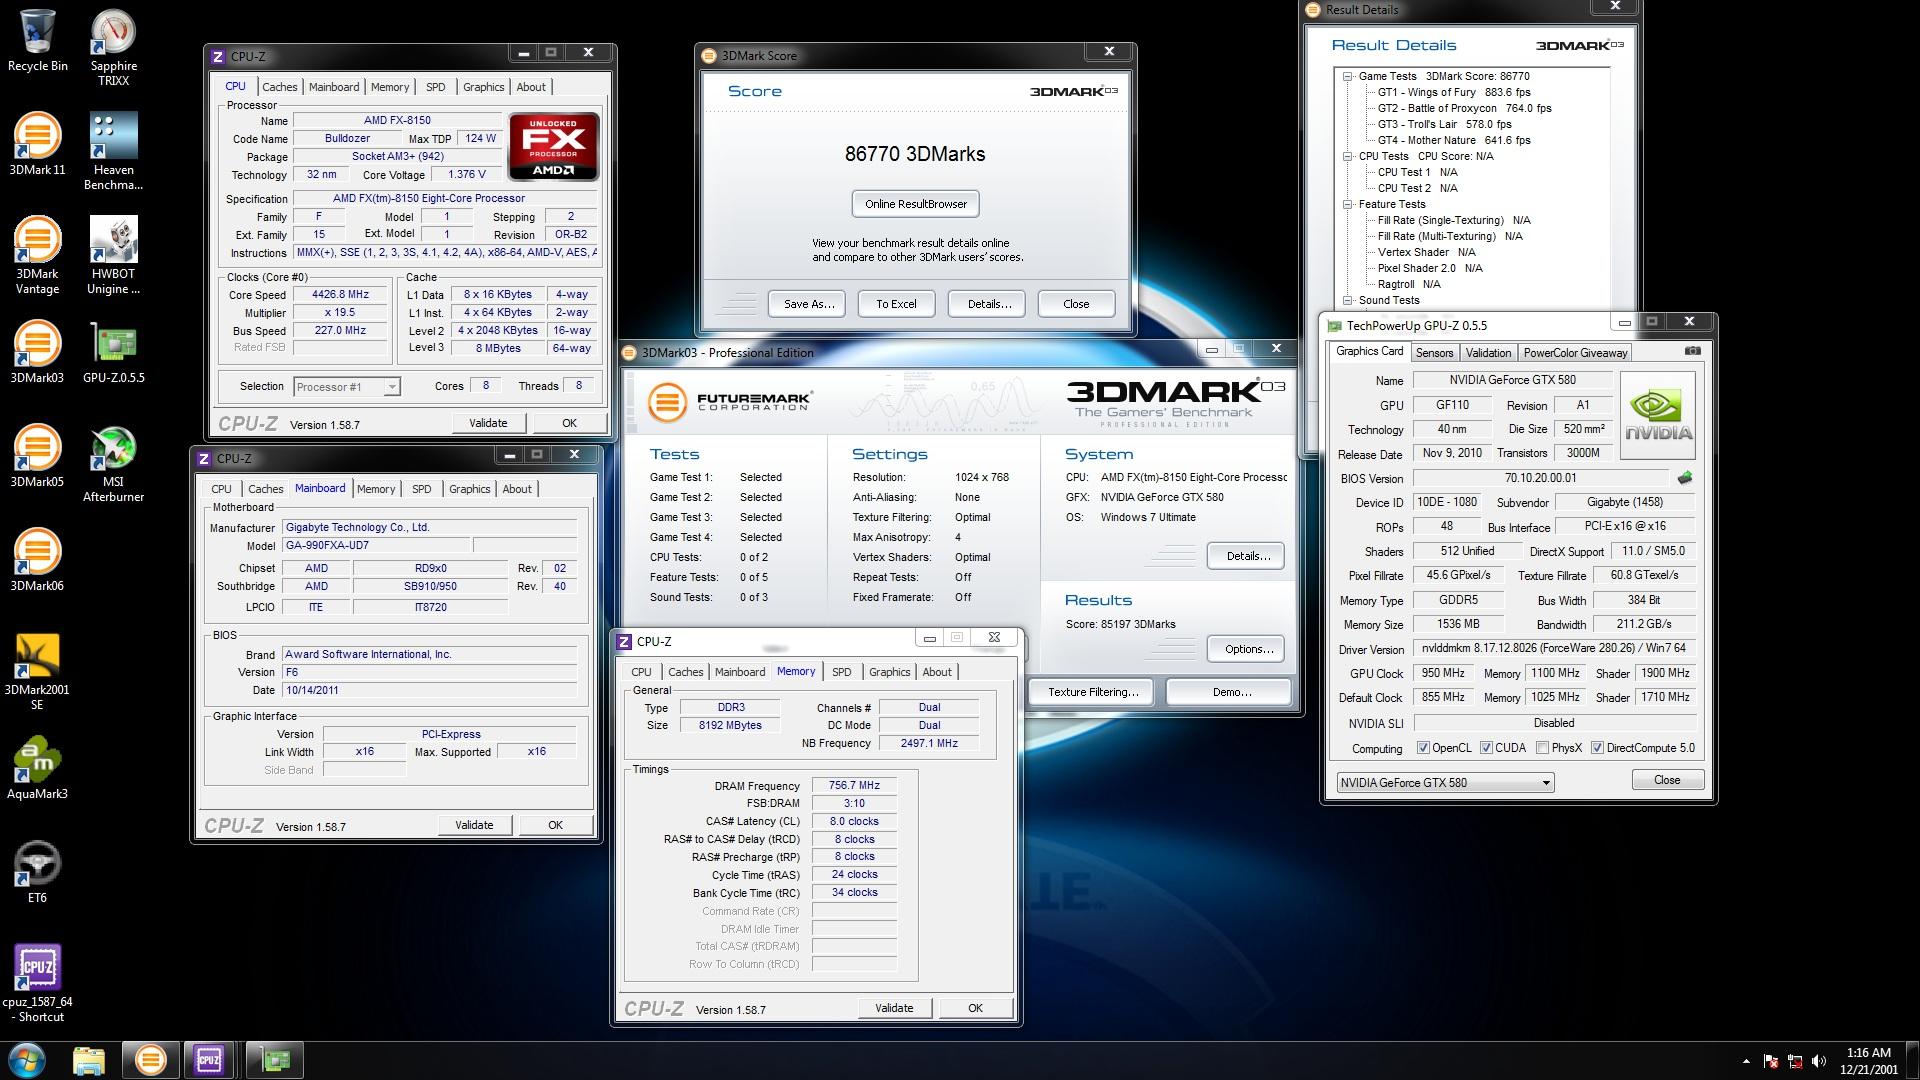This screenshot has height=1080, width=1920.
Task: Open the 3DMark03 desktop shortcut
Action: 37,352
